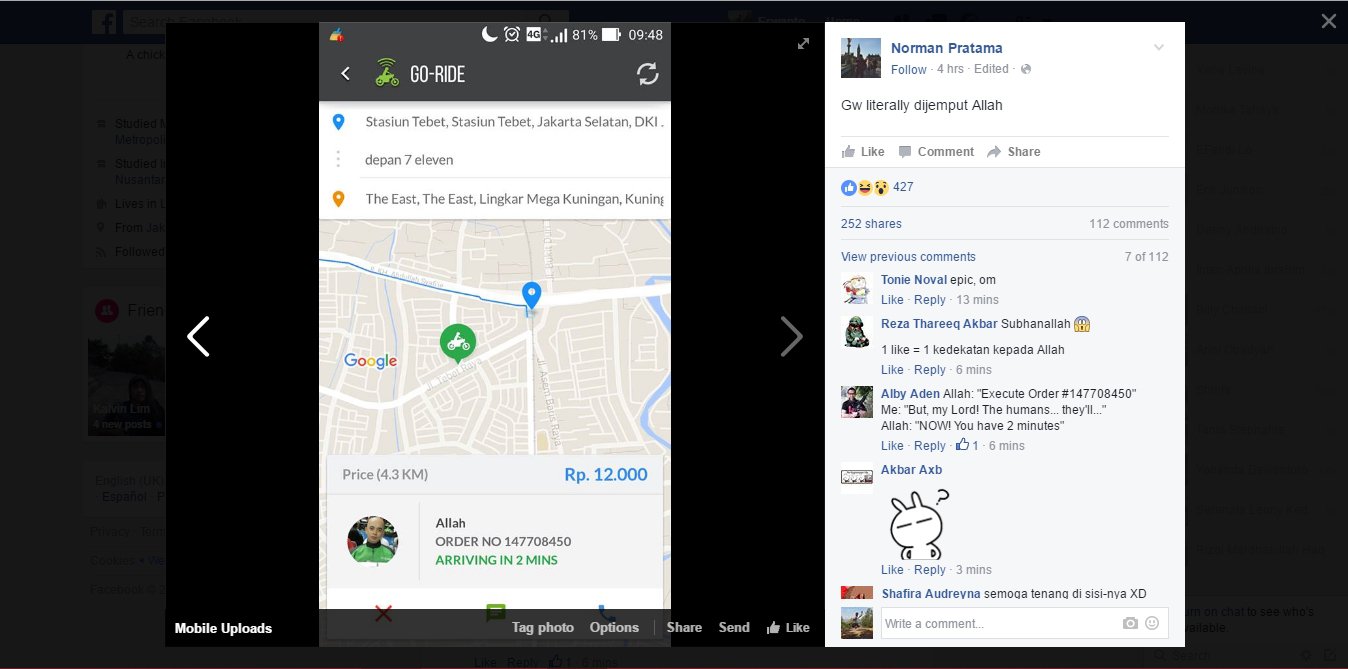Like Alby Aden's comment
The height and width of the screenshot is (669, 1348).
pyautogui.click(x=892, y=446)
